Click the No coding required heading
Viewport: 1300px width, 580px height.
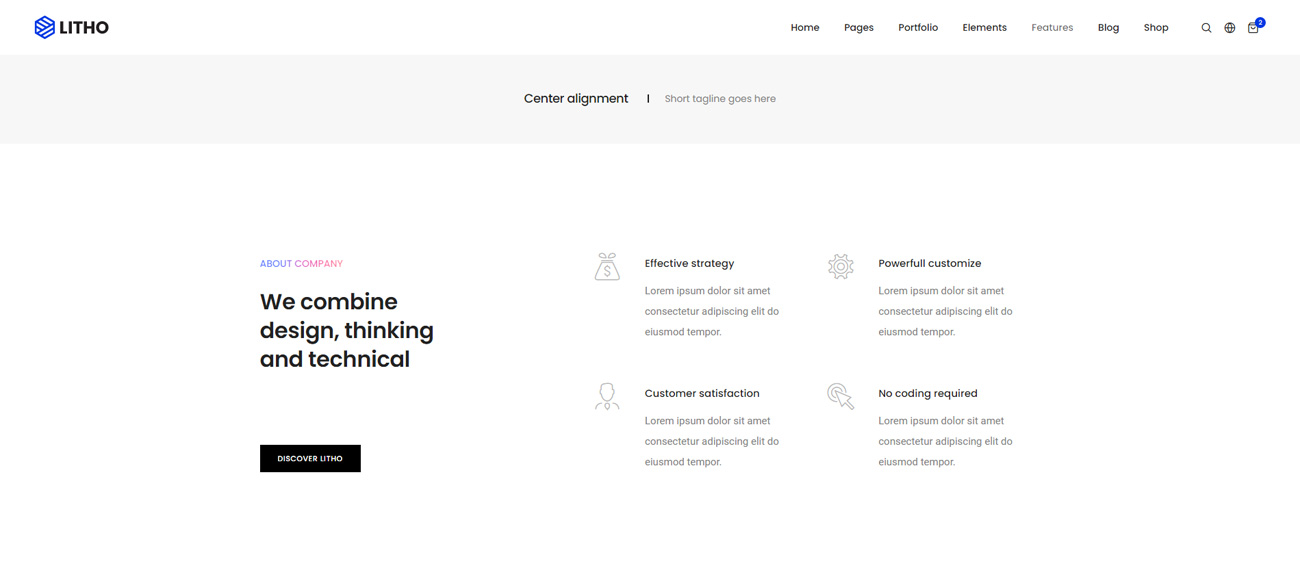(928, 394)
